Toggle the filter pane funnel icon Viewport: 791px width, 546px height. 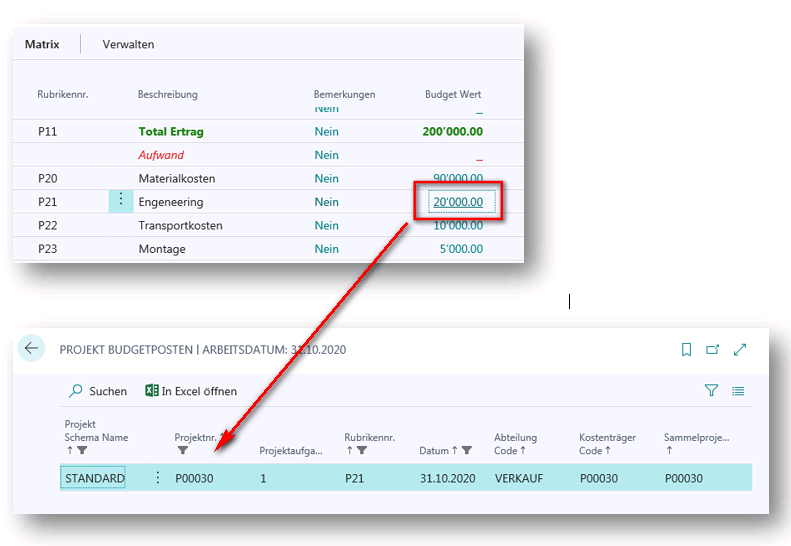pos(711,391)
